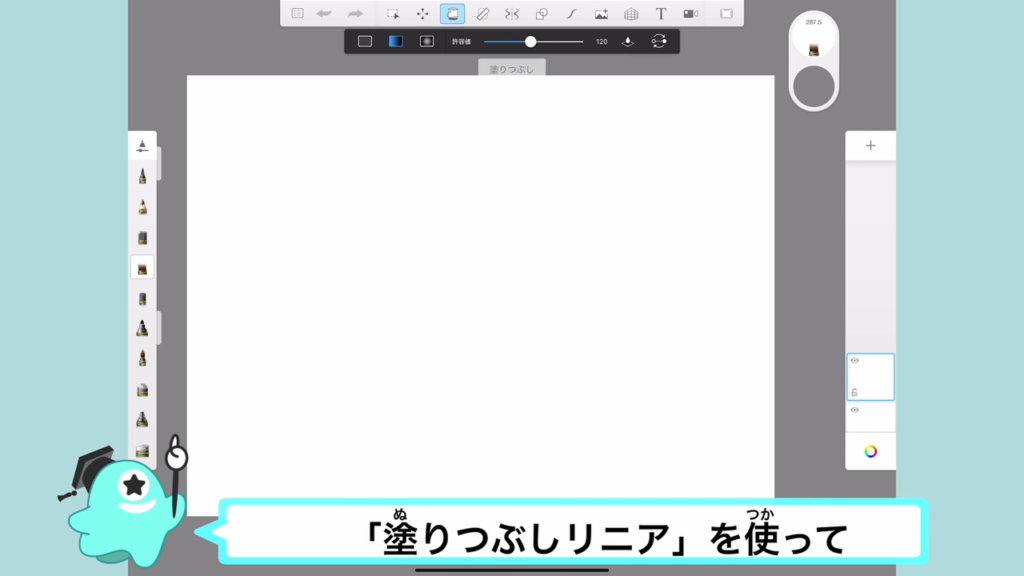
Task: Add a new layer with plus button
Action: point(870,146)
